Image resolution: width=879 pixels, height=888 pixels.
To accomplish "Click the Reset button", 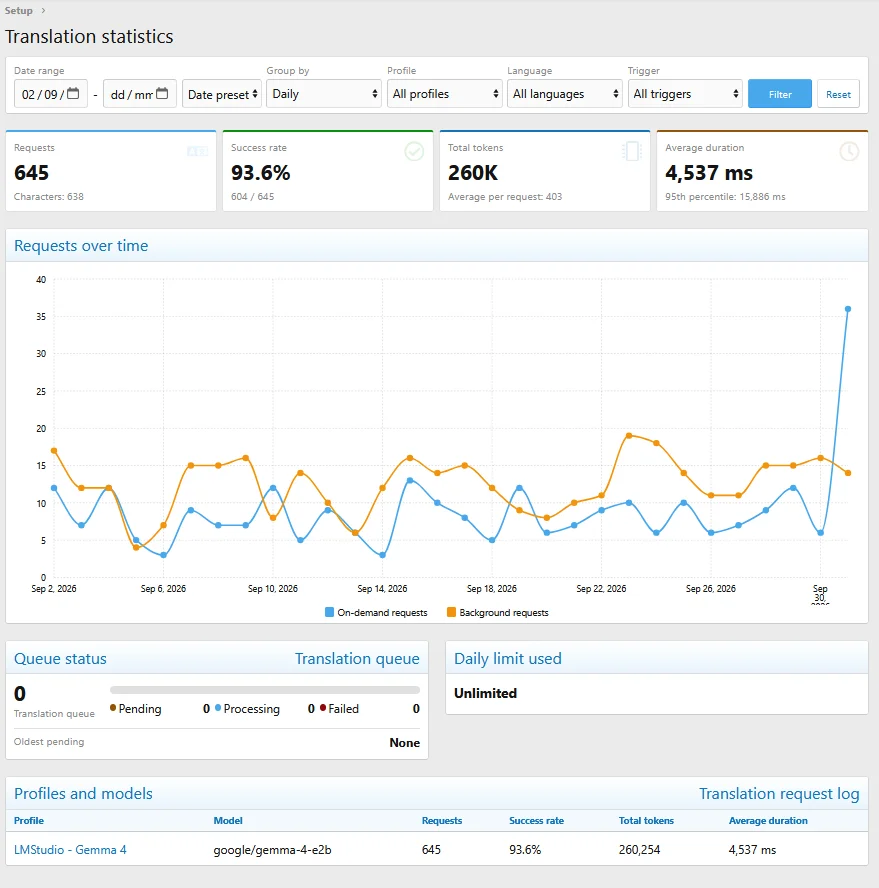I will pyautogui.click(x=838, y=94).
